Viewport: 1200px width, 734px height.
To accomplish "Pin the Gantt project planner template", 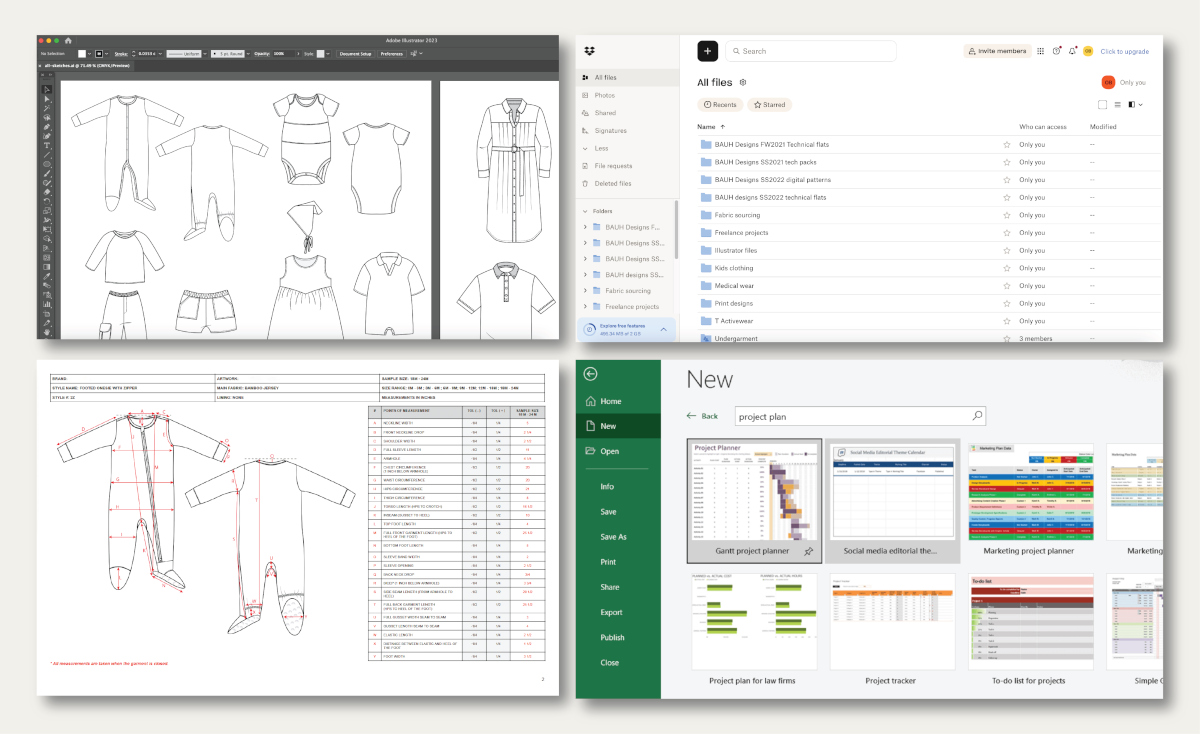I will tap(809, 552).
